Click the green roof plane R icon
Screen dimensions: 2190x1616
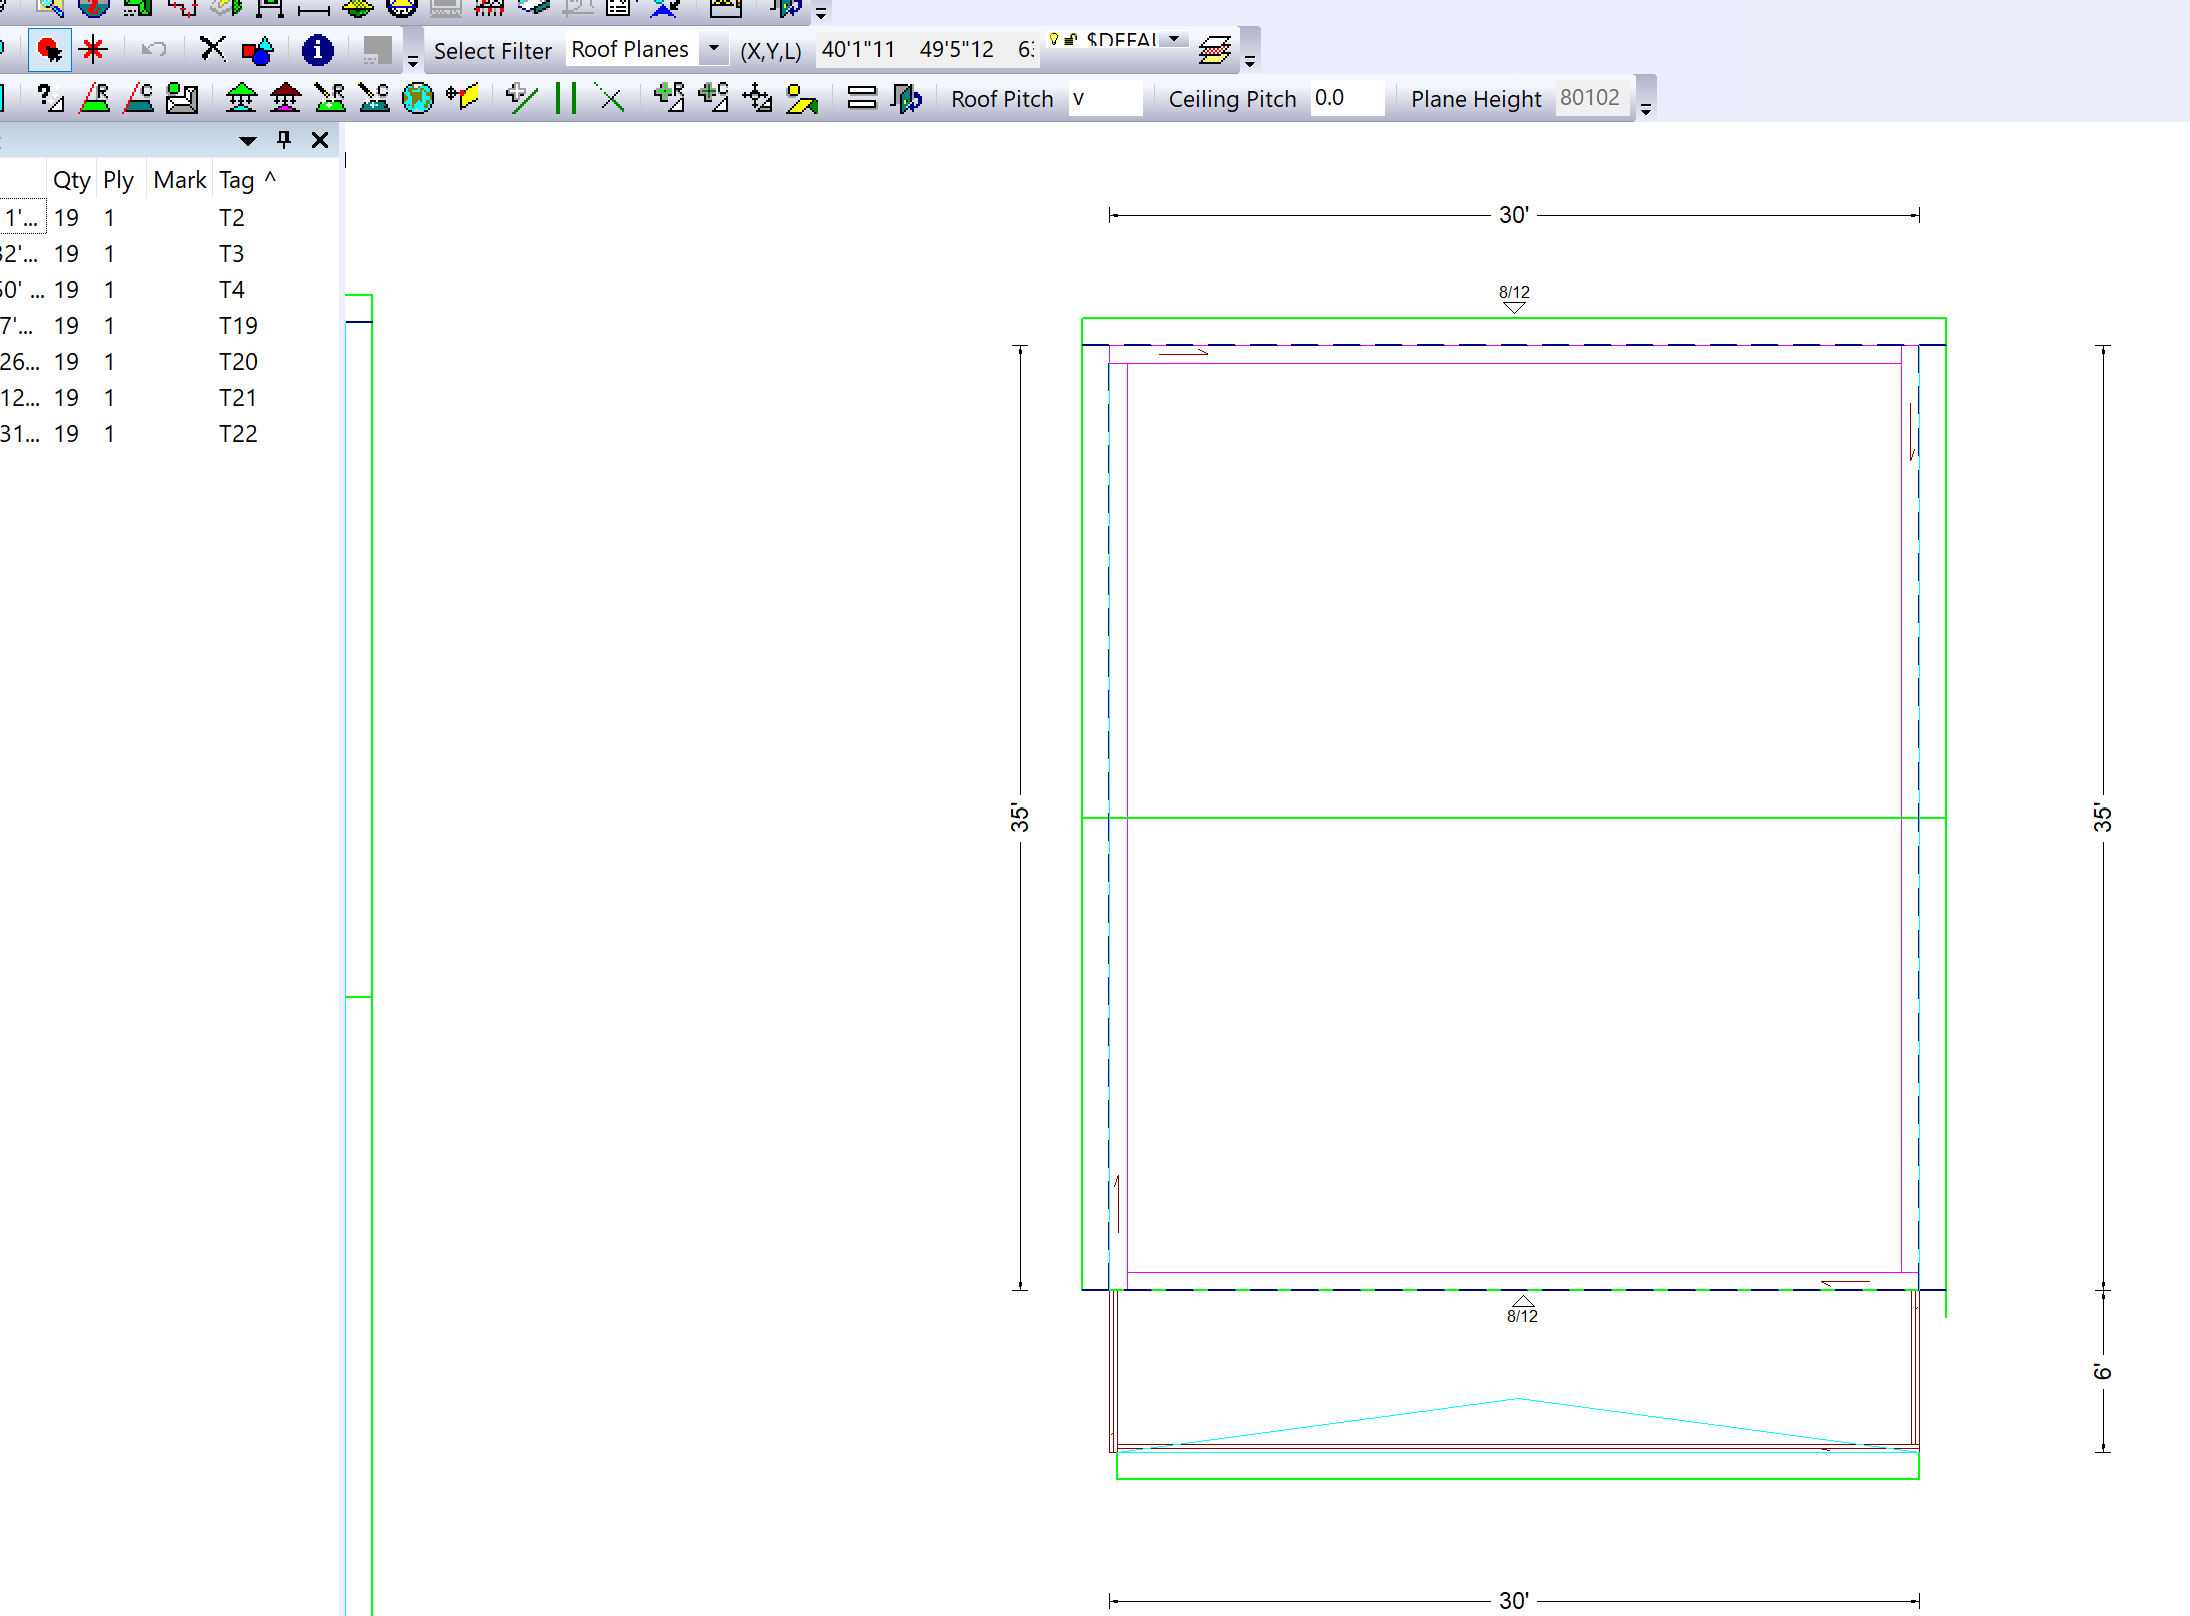coord(95,98)
